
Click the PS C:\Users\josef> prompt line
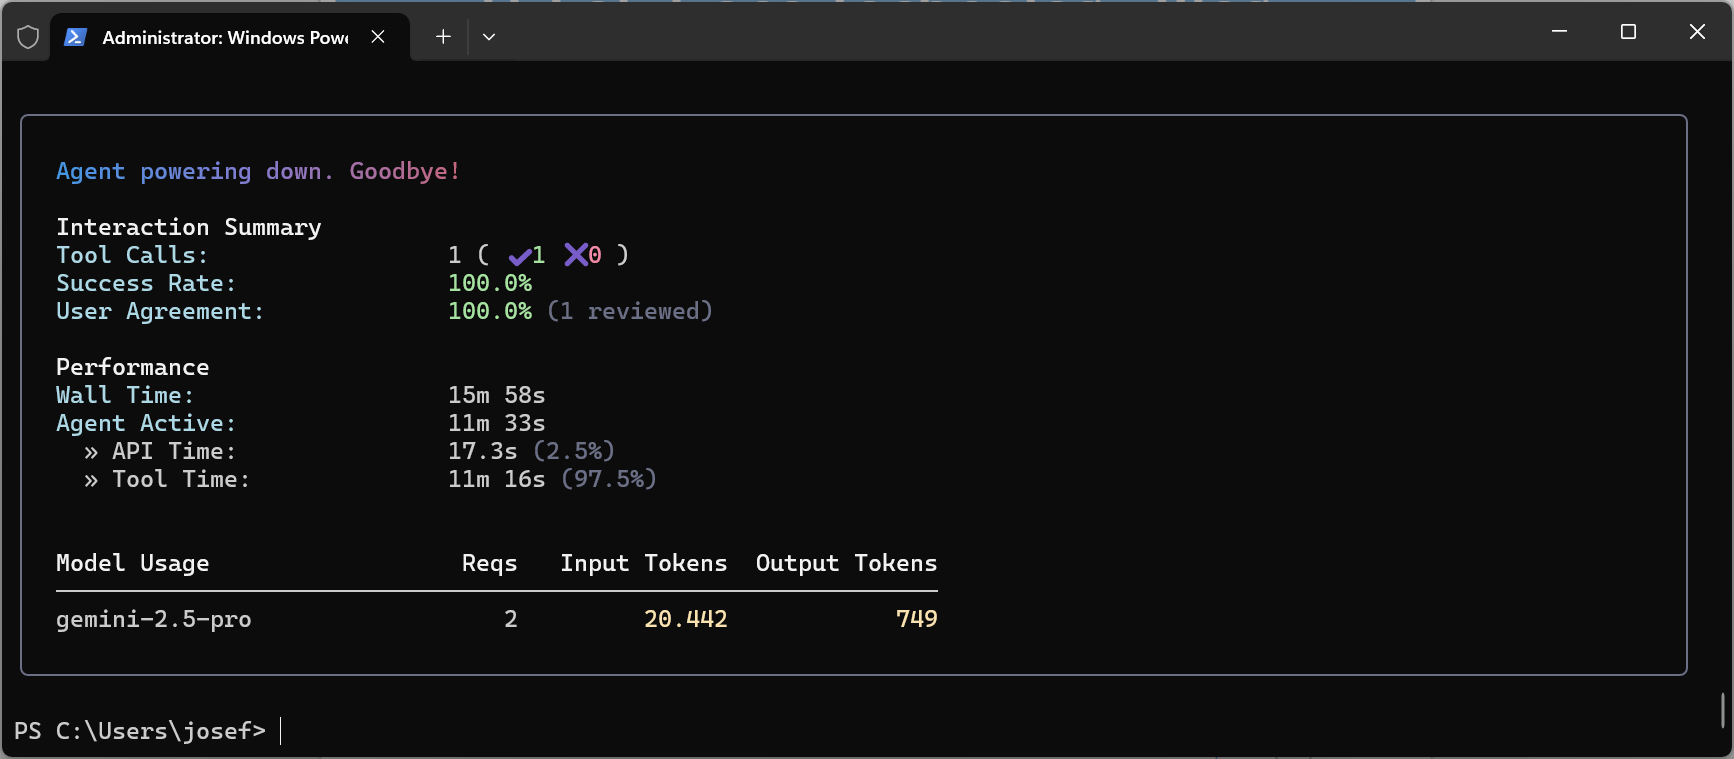pyautogui.click(x=140, y=731)
